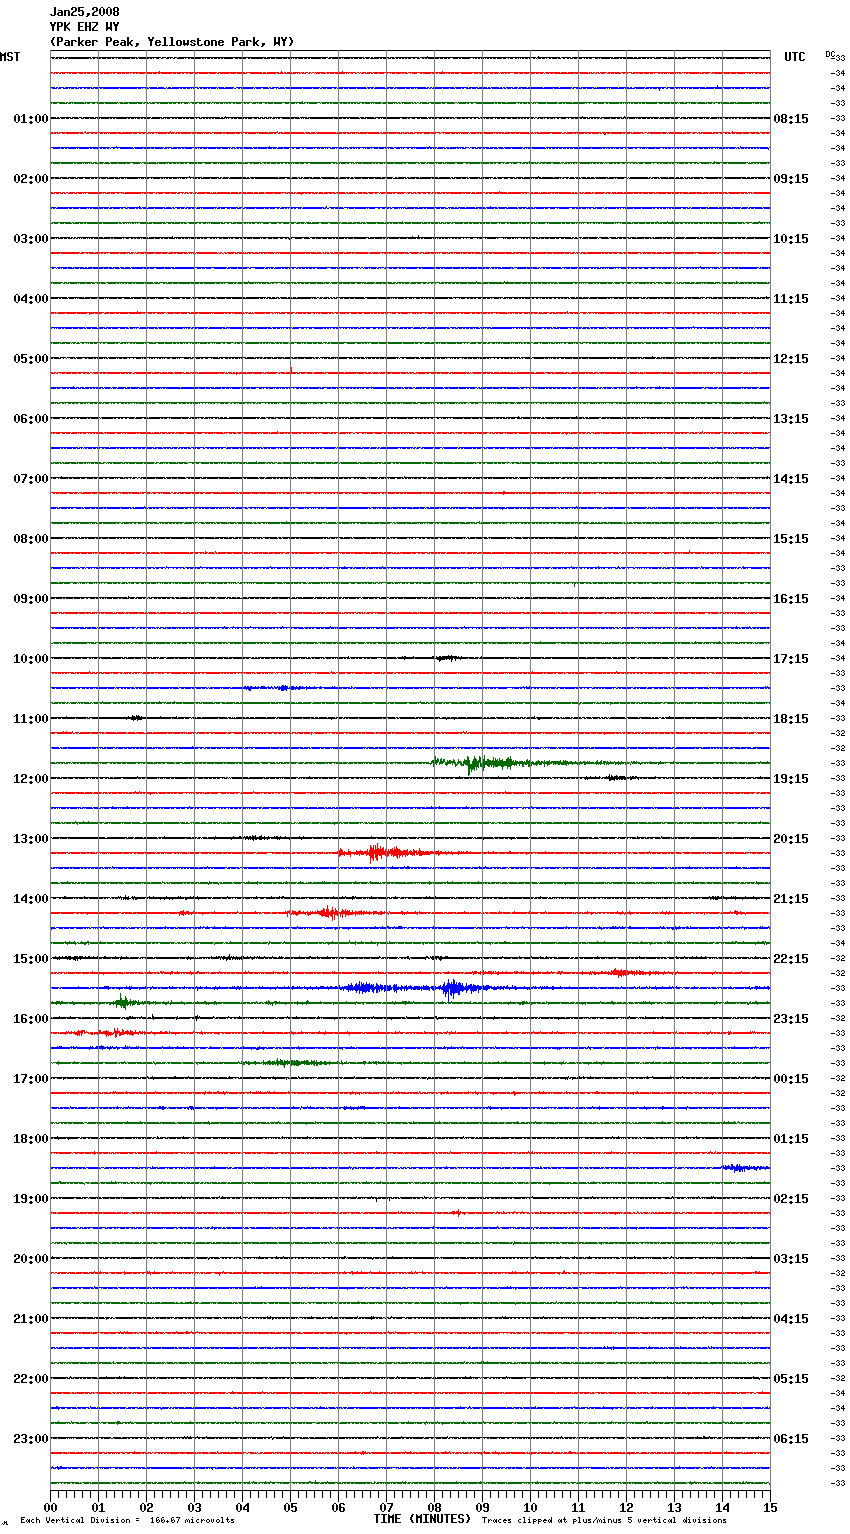
Task: Click the 04:15 UTC time label
Action: tap(791, 1319)
